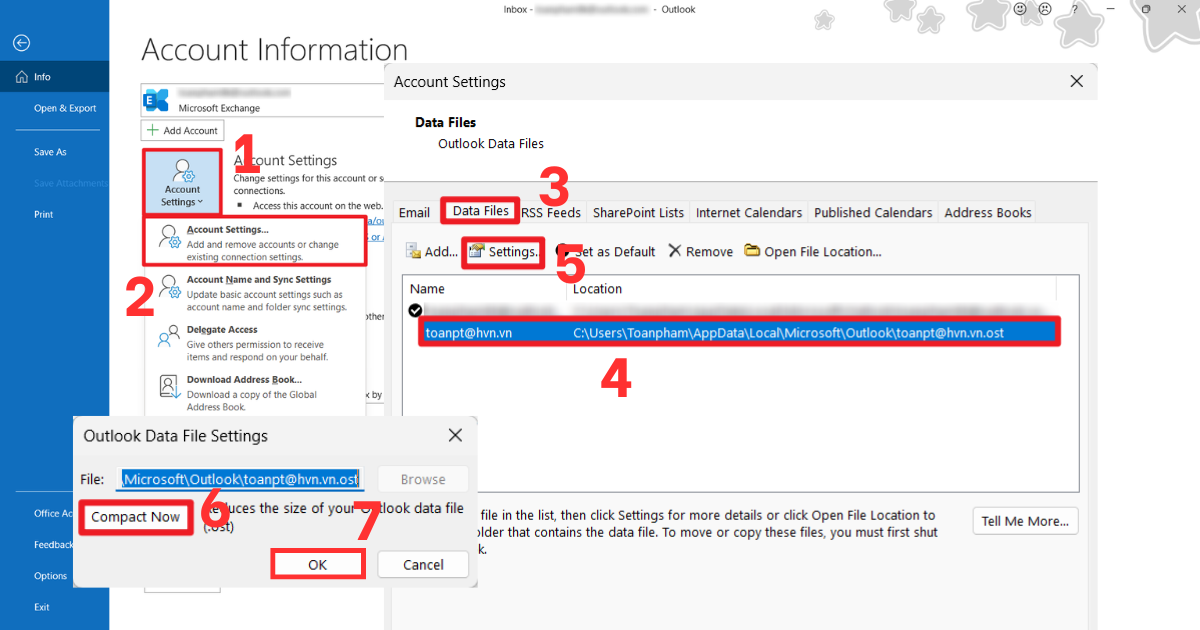Click the Set as Default icon
This screenshot has width=1200, height=630.
coord(563,251)
